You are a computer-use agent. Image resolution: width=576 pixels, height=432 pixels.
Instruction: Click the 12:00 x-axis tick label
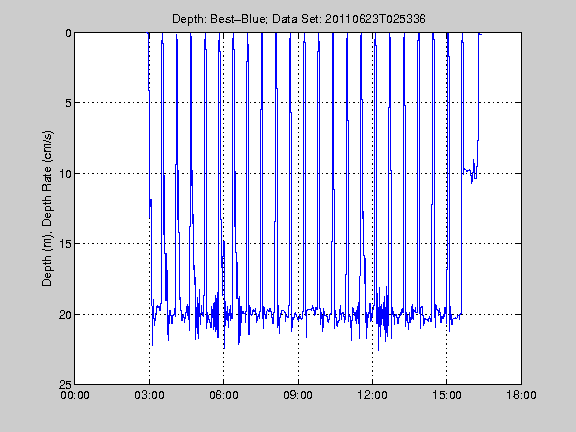(x=372, y=395)
